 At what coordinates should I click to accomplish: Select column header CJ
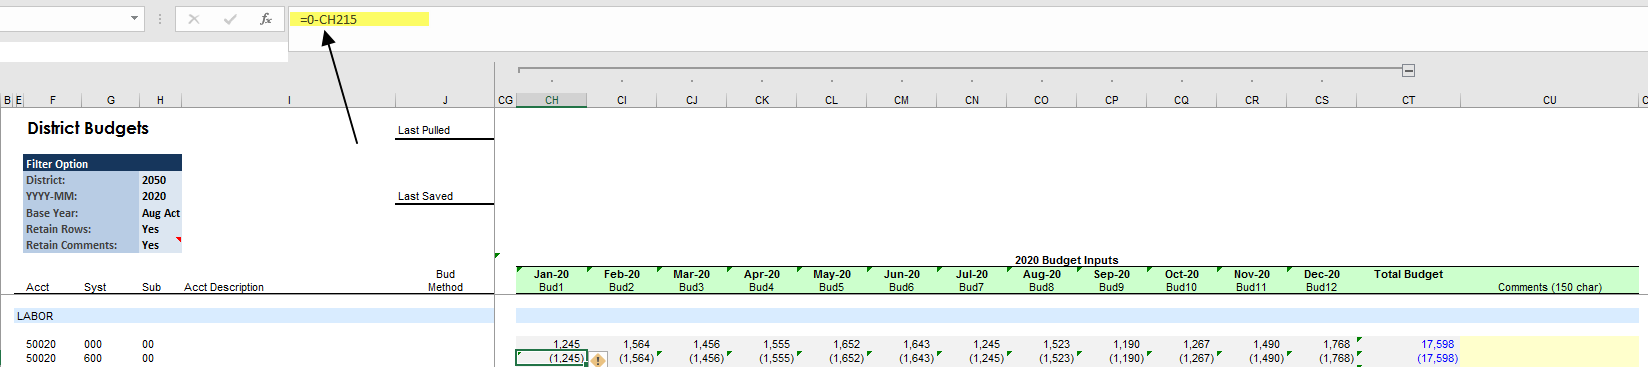[x=692, y=100]
